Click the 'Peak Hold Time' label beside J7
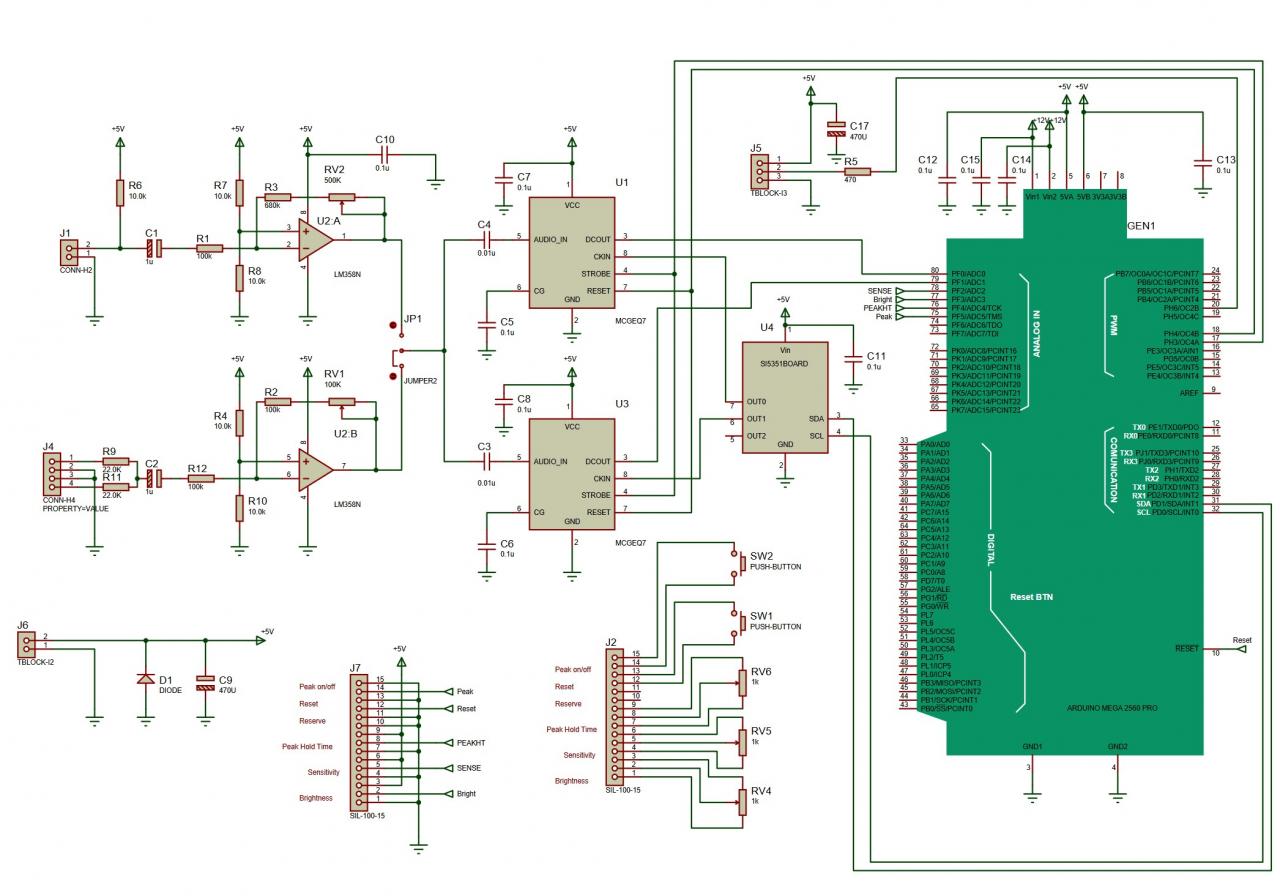This screenshot has height=896, width=1280. coord(307,746)
